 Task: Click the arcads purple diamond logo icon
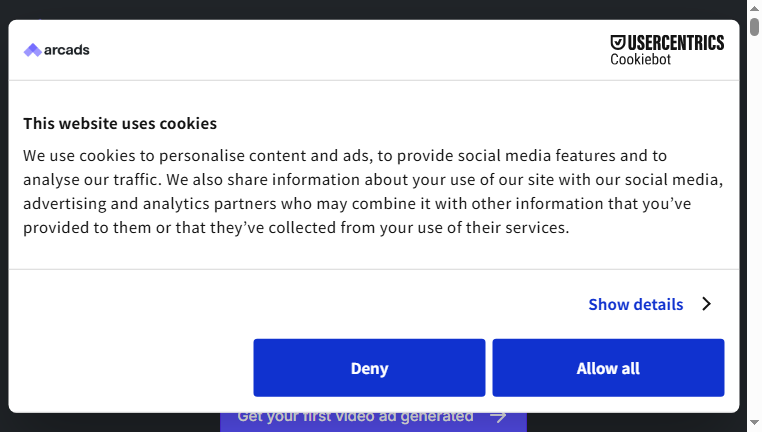click(33, 50)
